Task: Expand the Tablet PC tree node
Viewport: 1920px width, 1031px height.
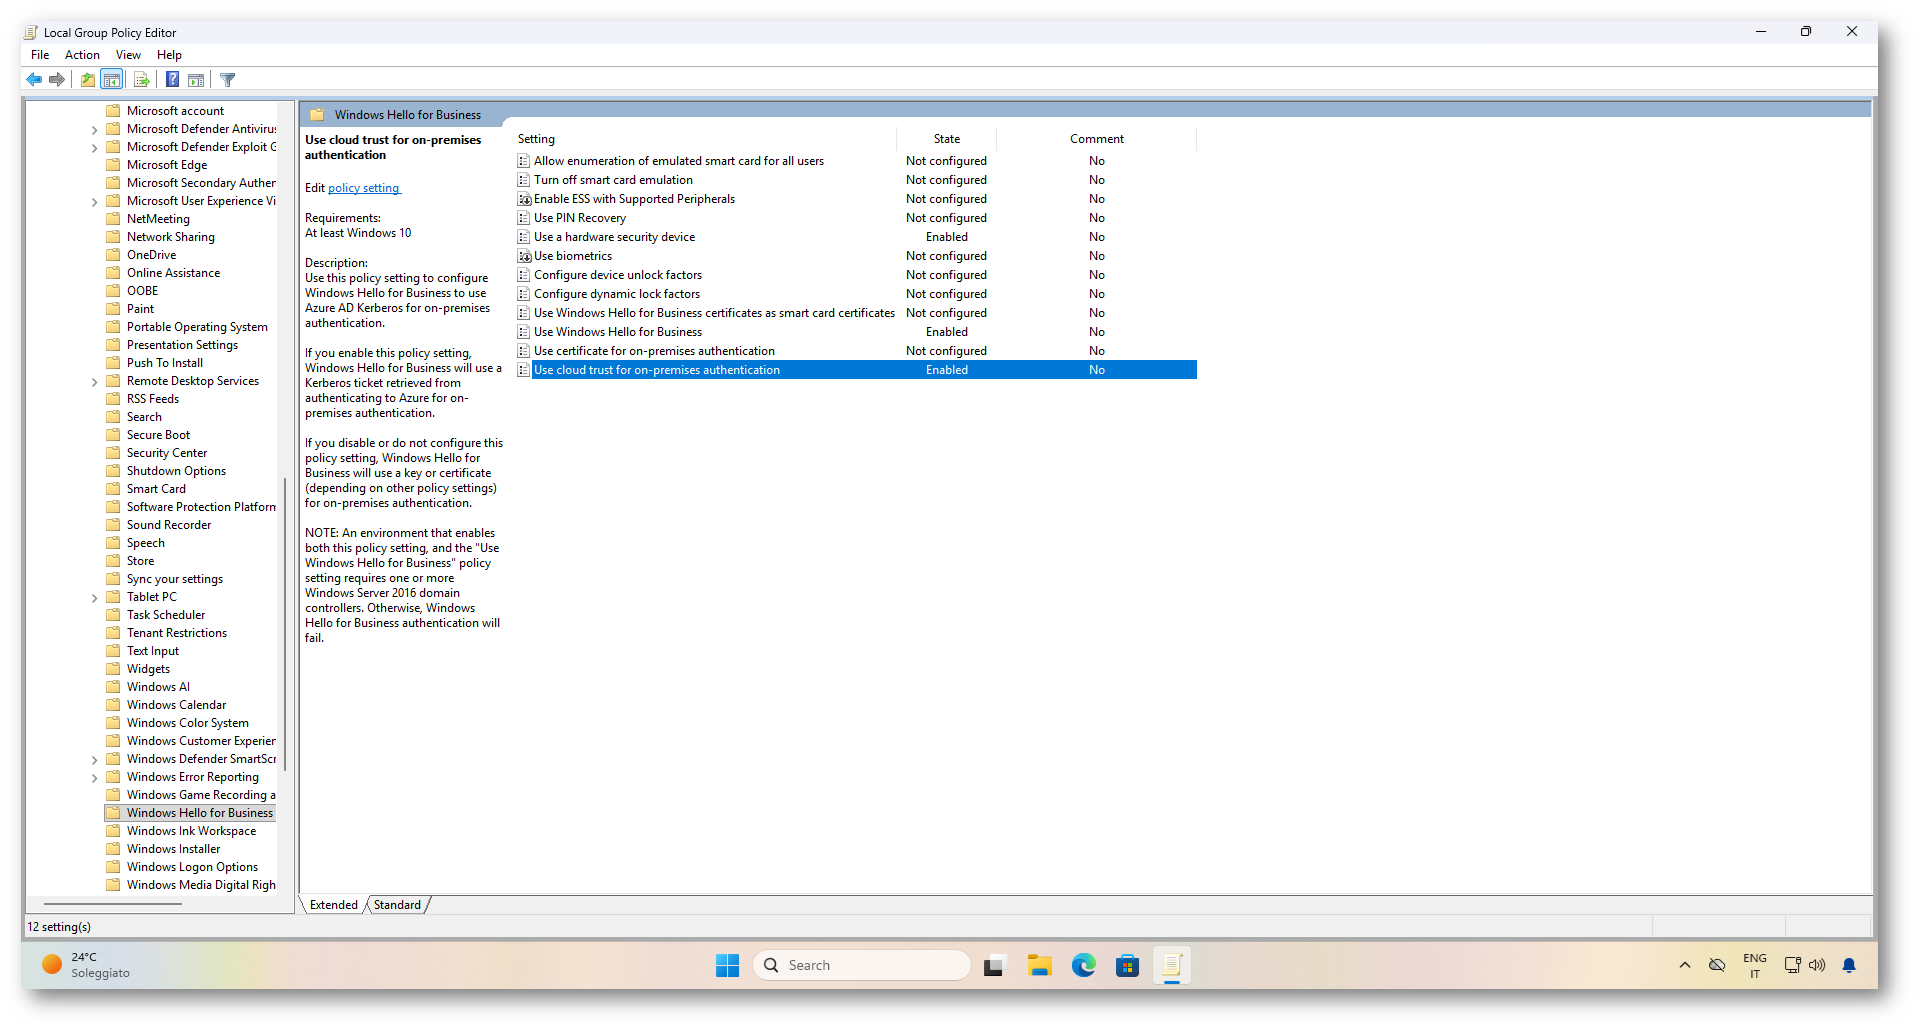Action: [x=95, y=598]
